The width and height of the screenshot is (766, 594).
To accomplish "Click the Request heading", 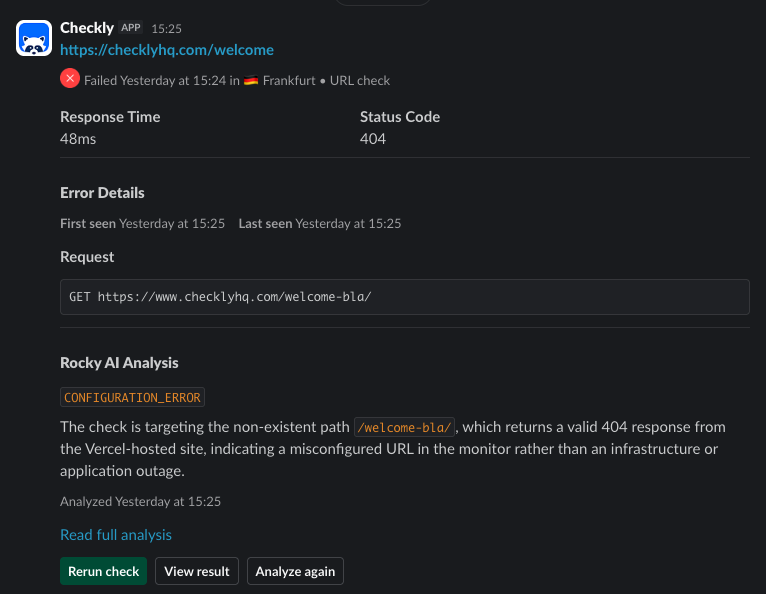I will (87, 257).
